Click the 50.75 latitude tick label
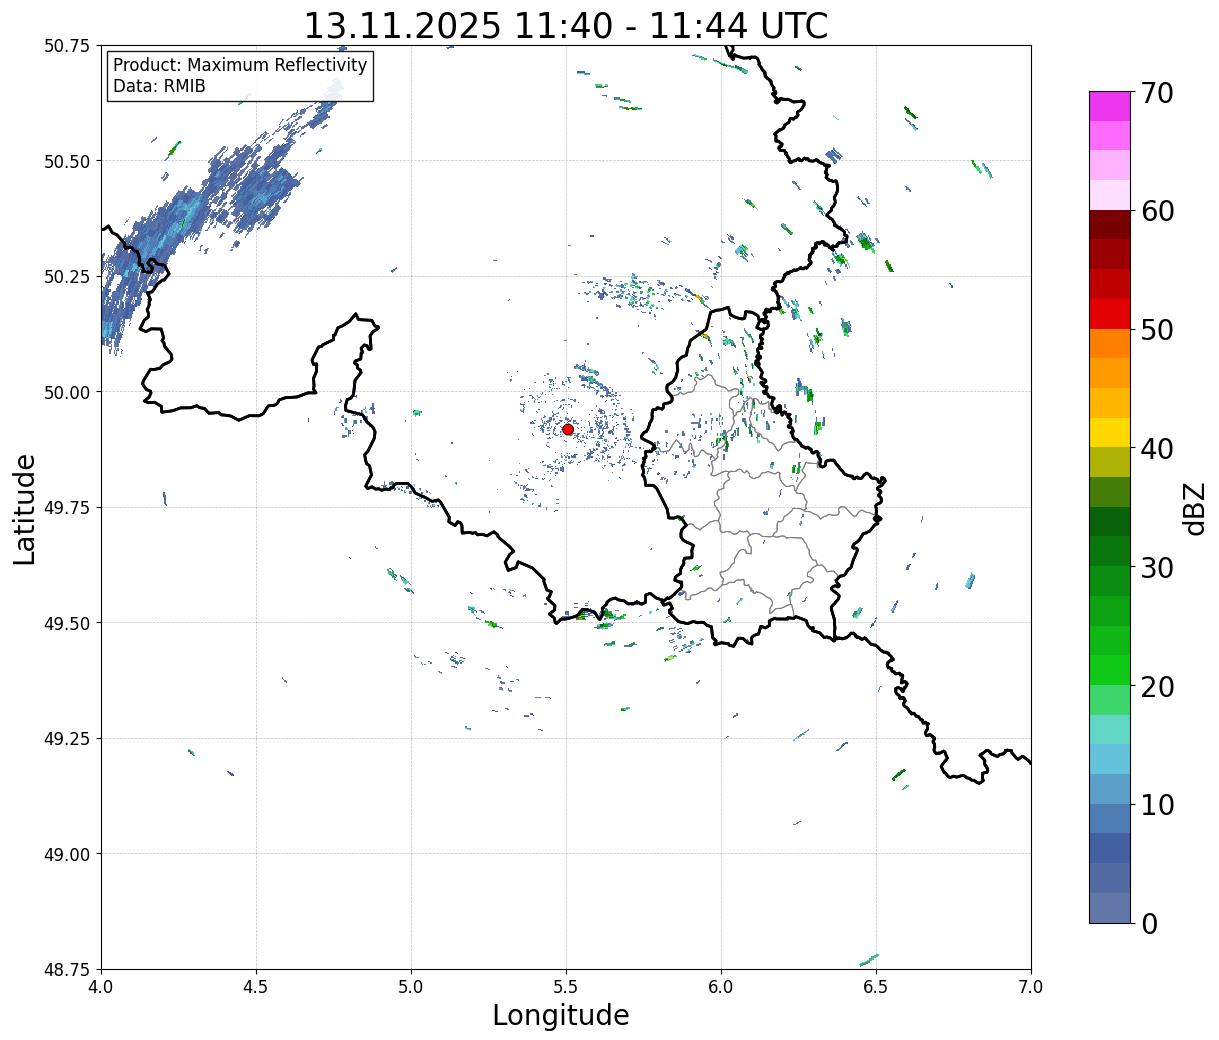The width and height of the screenshot is (1219, 1040). pyautogui.click(x=67, y=46)
